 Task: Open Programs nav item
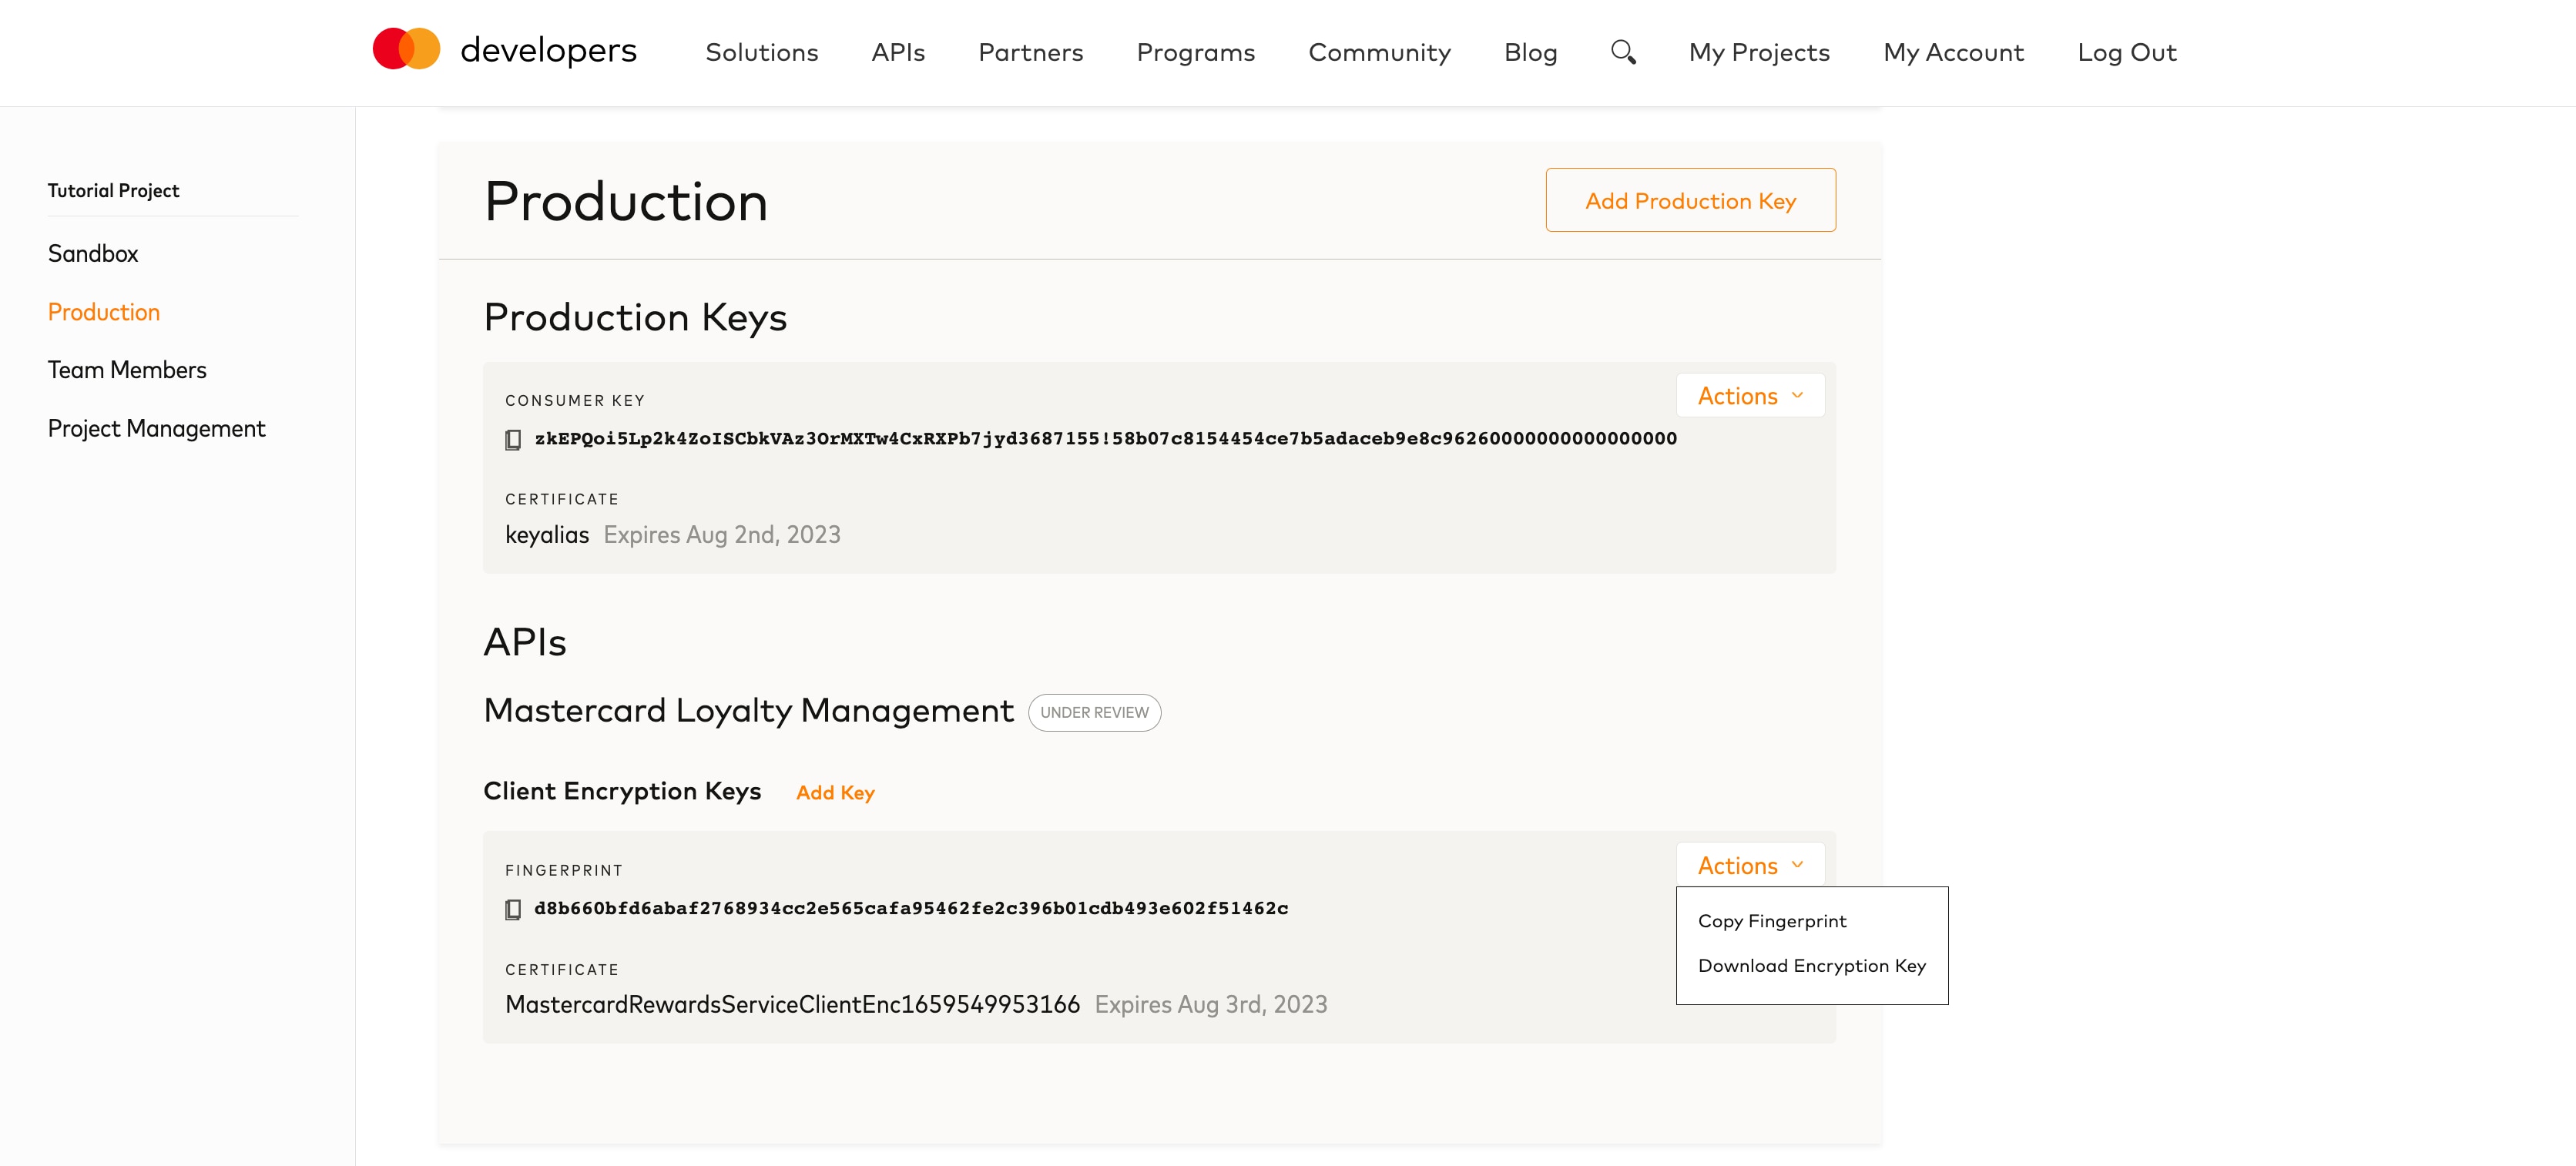(1195, 52)
